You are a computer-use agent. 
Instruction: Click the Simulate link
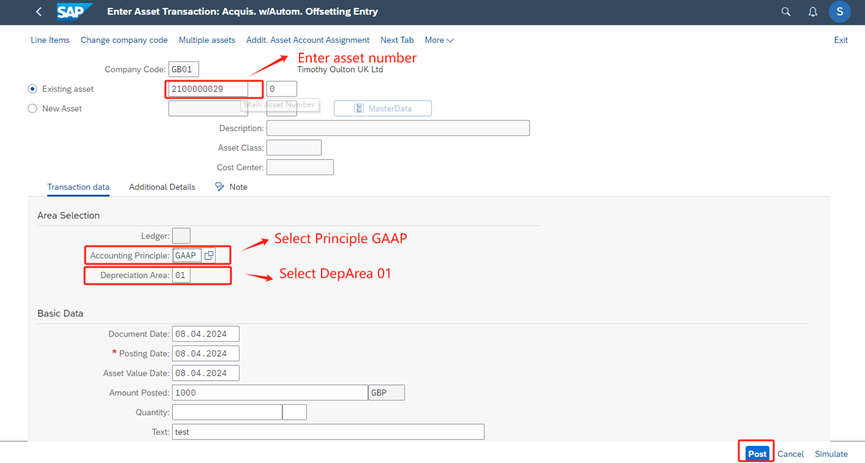point(831,454)
